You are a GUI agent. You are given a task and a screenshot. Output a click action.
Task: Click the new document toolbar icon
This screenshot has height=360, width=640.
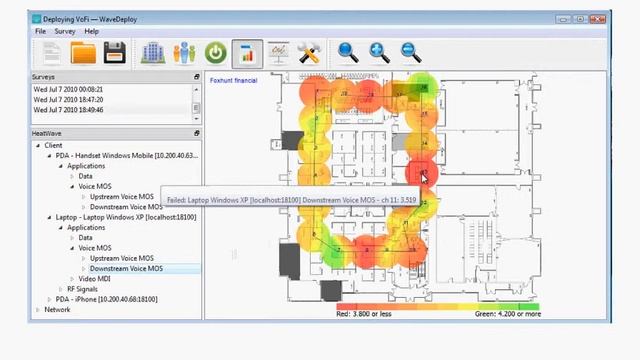pos(52,53)
